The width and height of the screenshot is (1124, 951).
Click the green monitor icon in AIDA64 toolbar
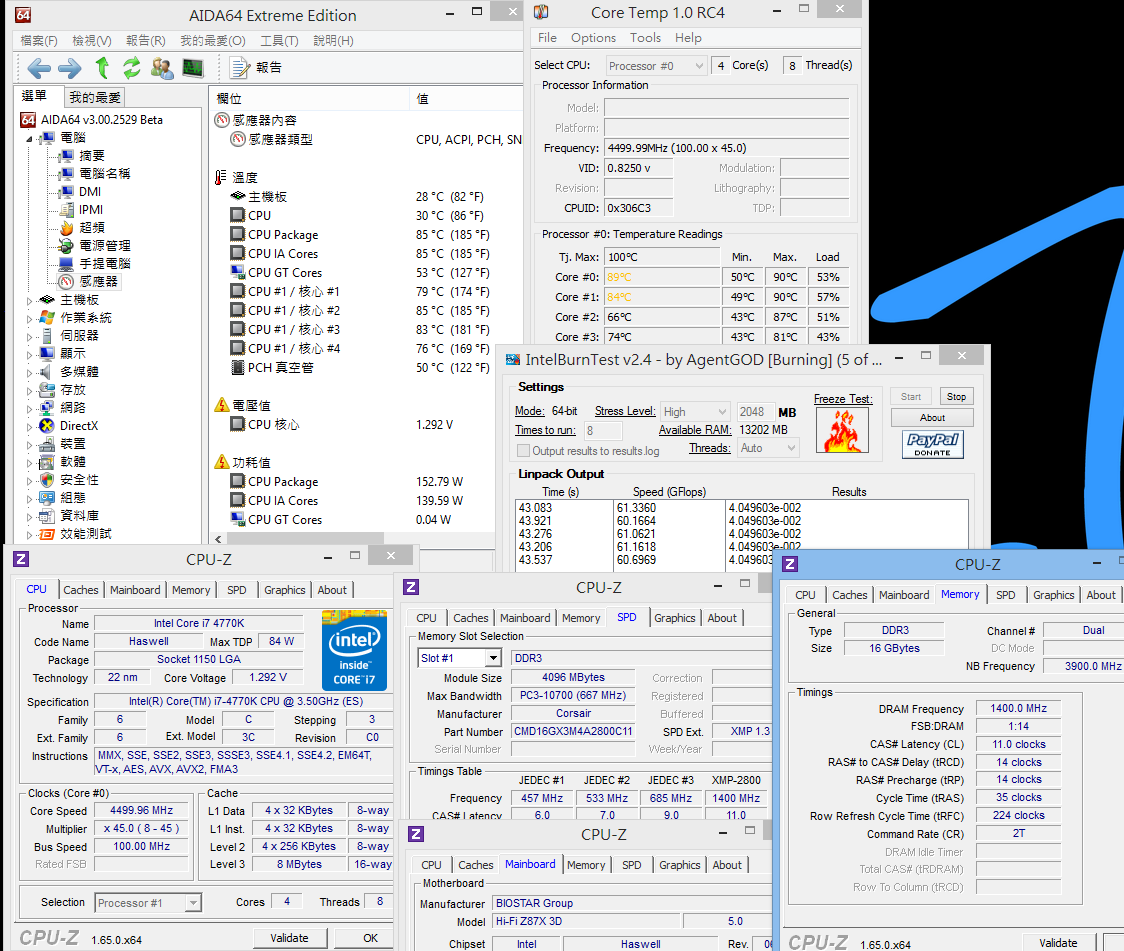click(193, 68)
